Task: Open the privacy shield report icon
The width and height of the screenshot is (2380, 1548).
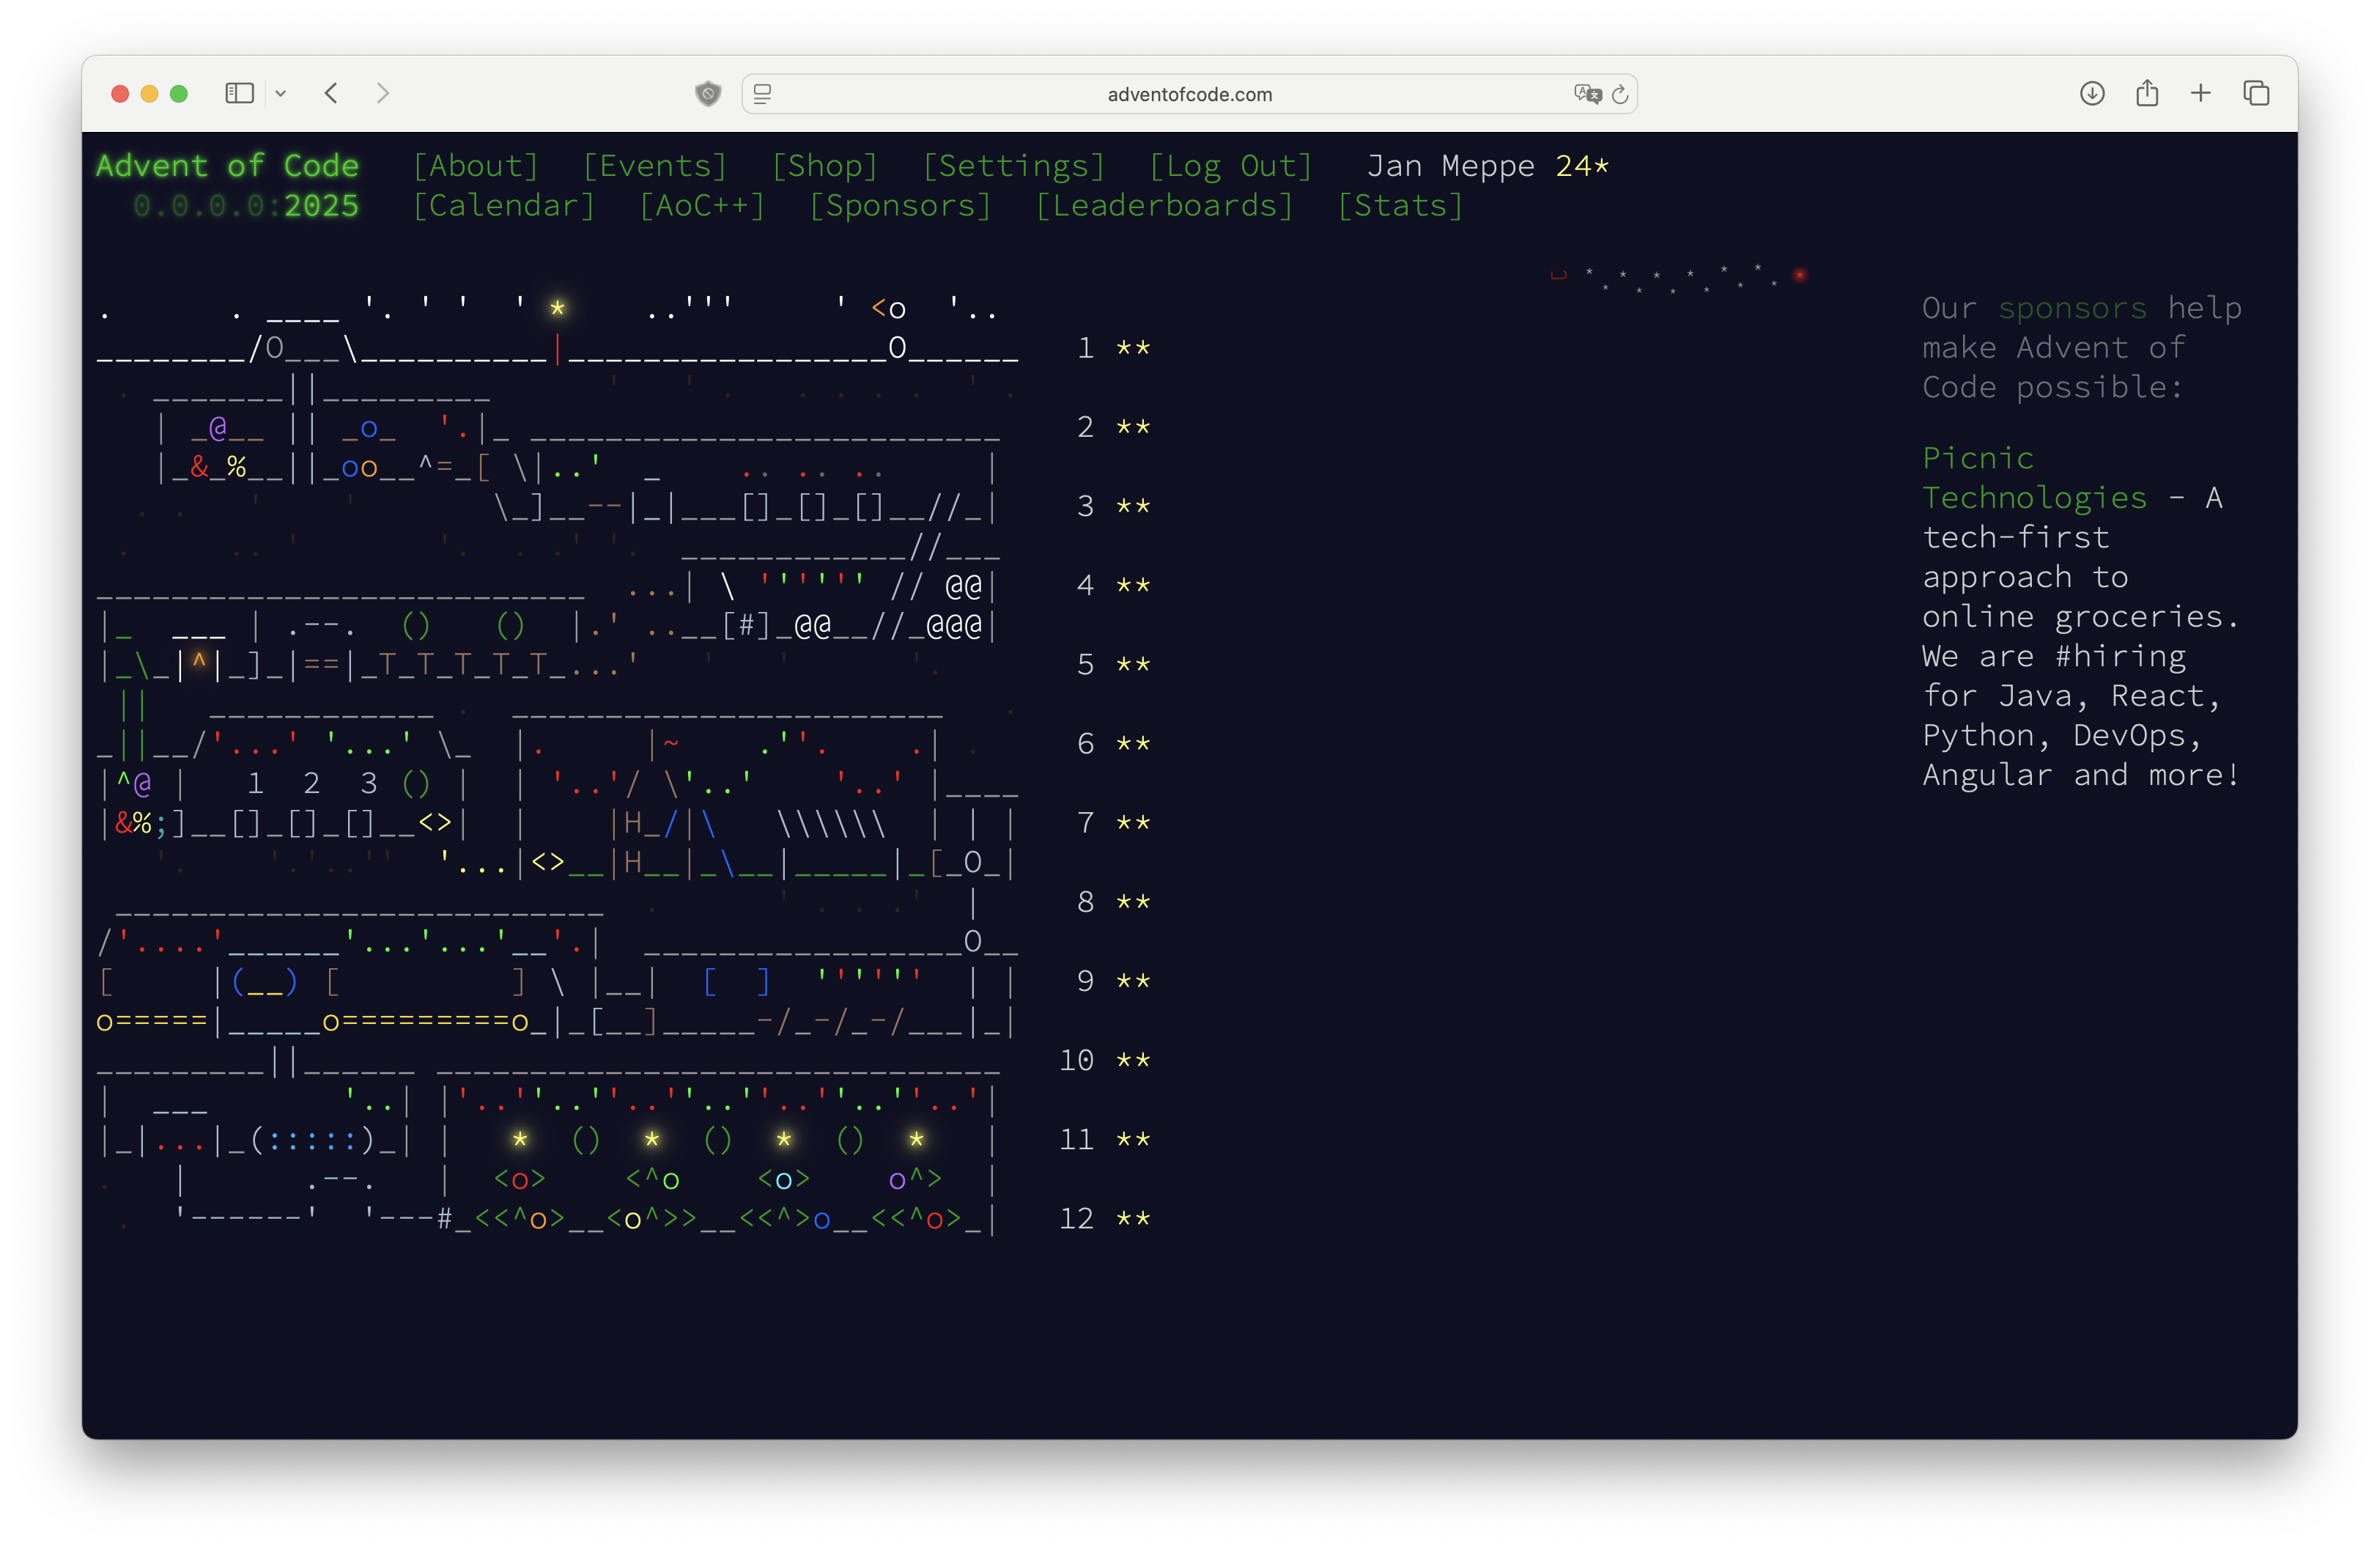Action: coord(708,94)
